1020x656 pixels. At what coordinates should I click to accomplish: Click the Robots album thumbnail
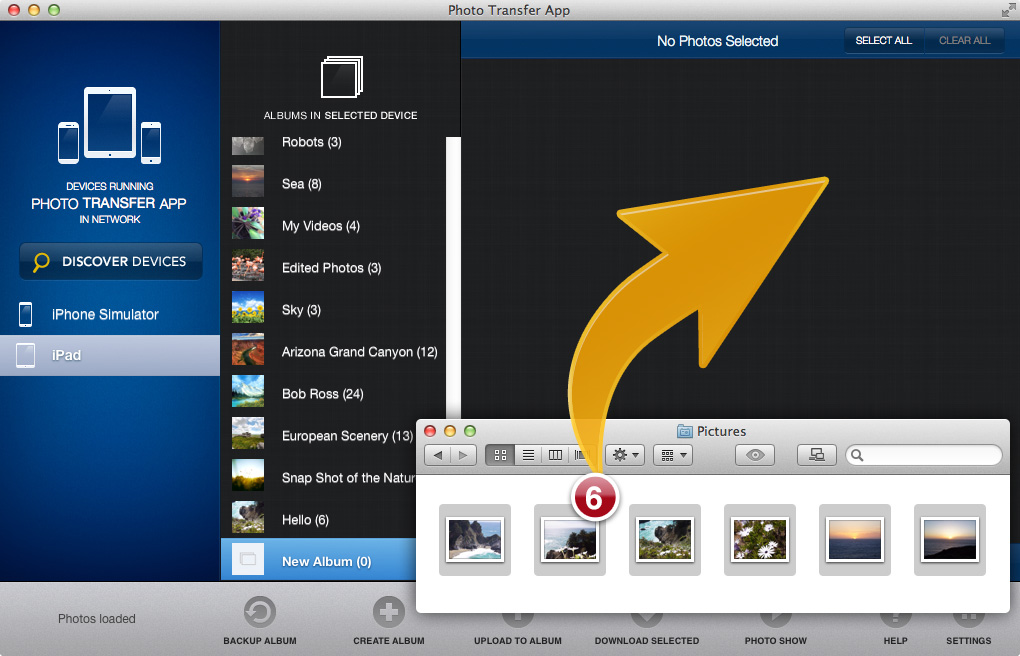pyautogui.click(x=248, y=144)
